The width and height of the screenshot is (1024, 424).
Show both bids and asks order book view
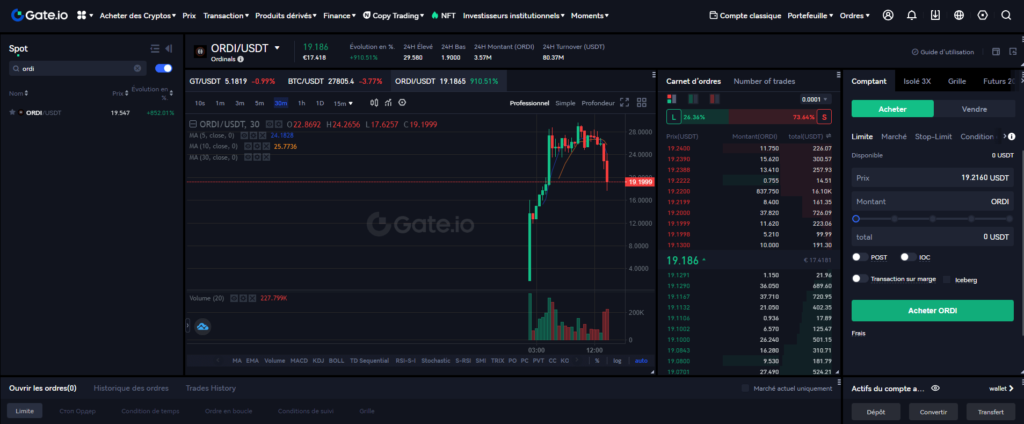pos(671,99)
